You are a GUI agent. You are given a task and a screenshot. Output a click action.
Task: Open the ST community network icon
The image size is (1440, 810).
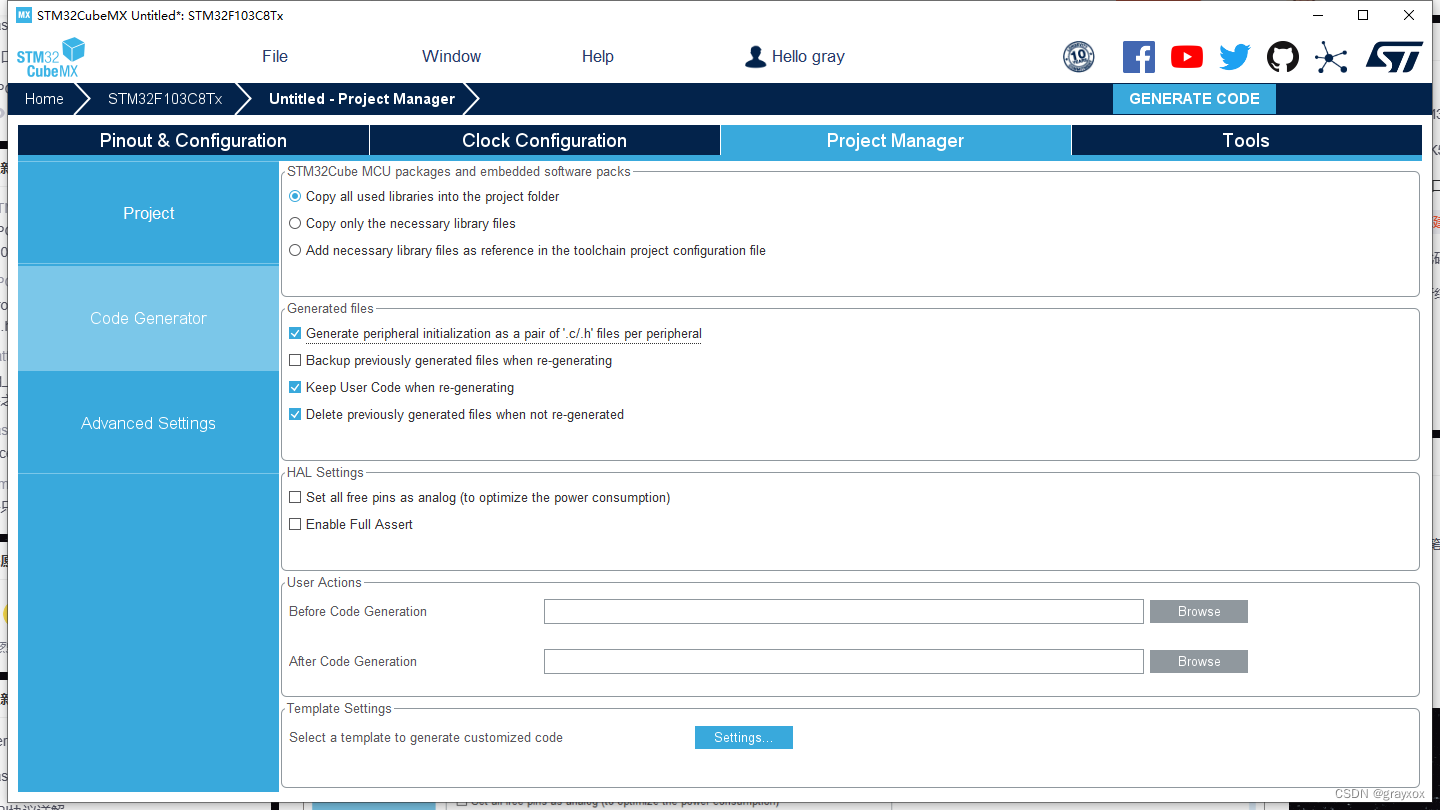tap(1331, 57)
